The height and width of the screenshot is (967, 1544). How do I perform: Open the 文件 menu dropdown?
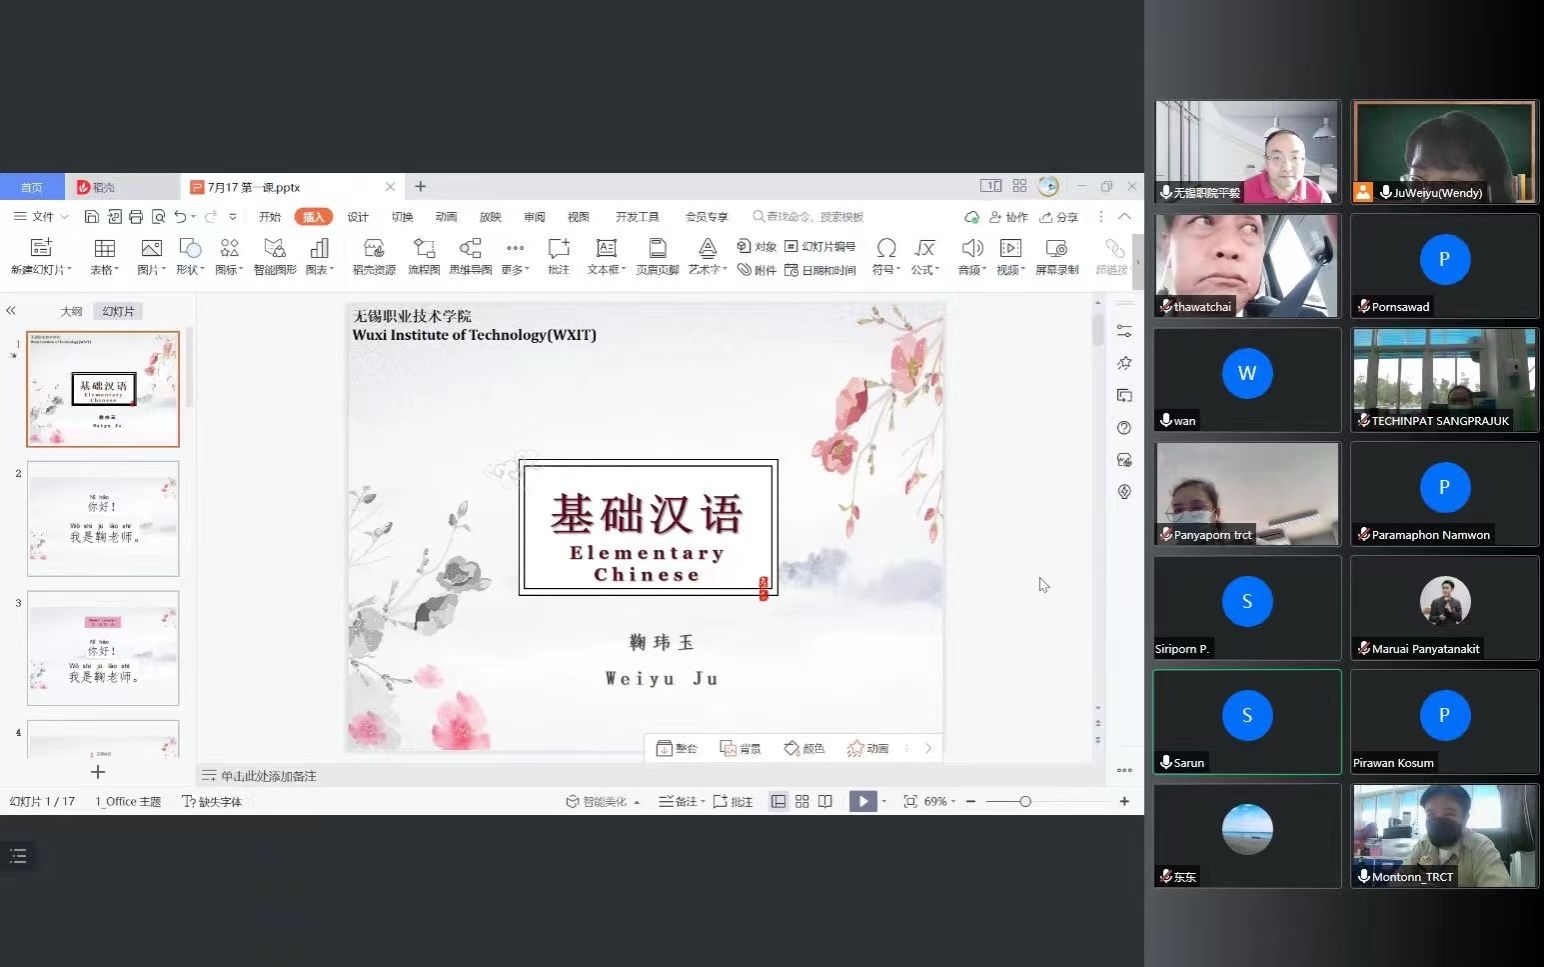click(x=42, y=216)
